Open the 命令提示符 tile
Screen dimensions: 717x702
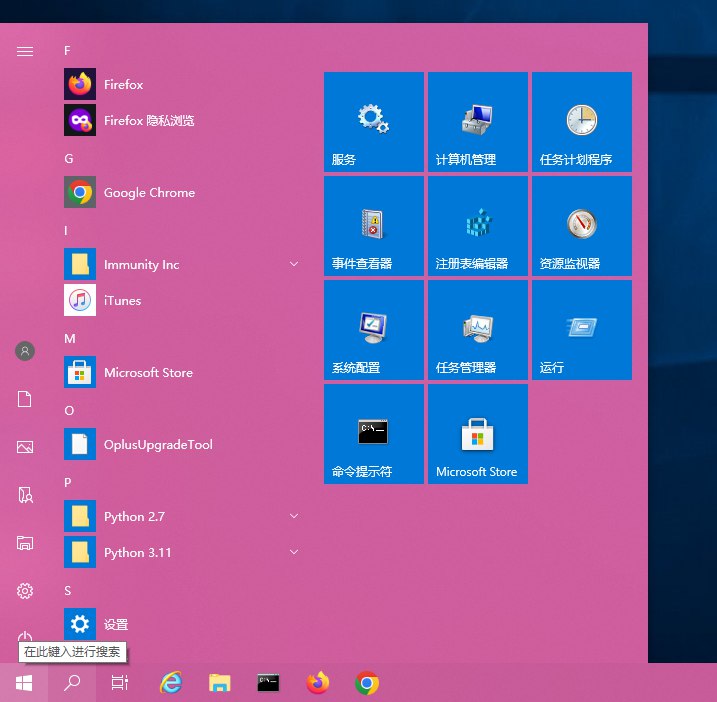coord(374,434)
